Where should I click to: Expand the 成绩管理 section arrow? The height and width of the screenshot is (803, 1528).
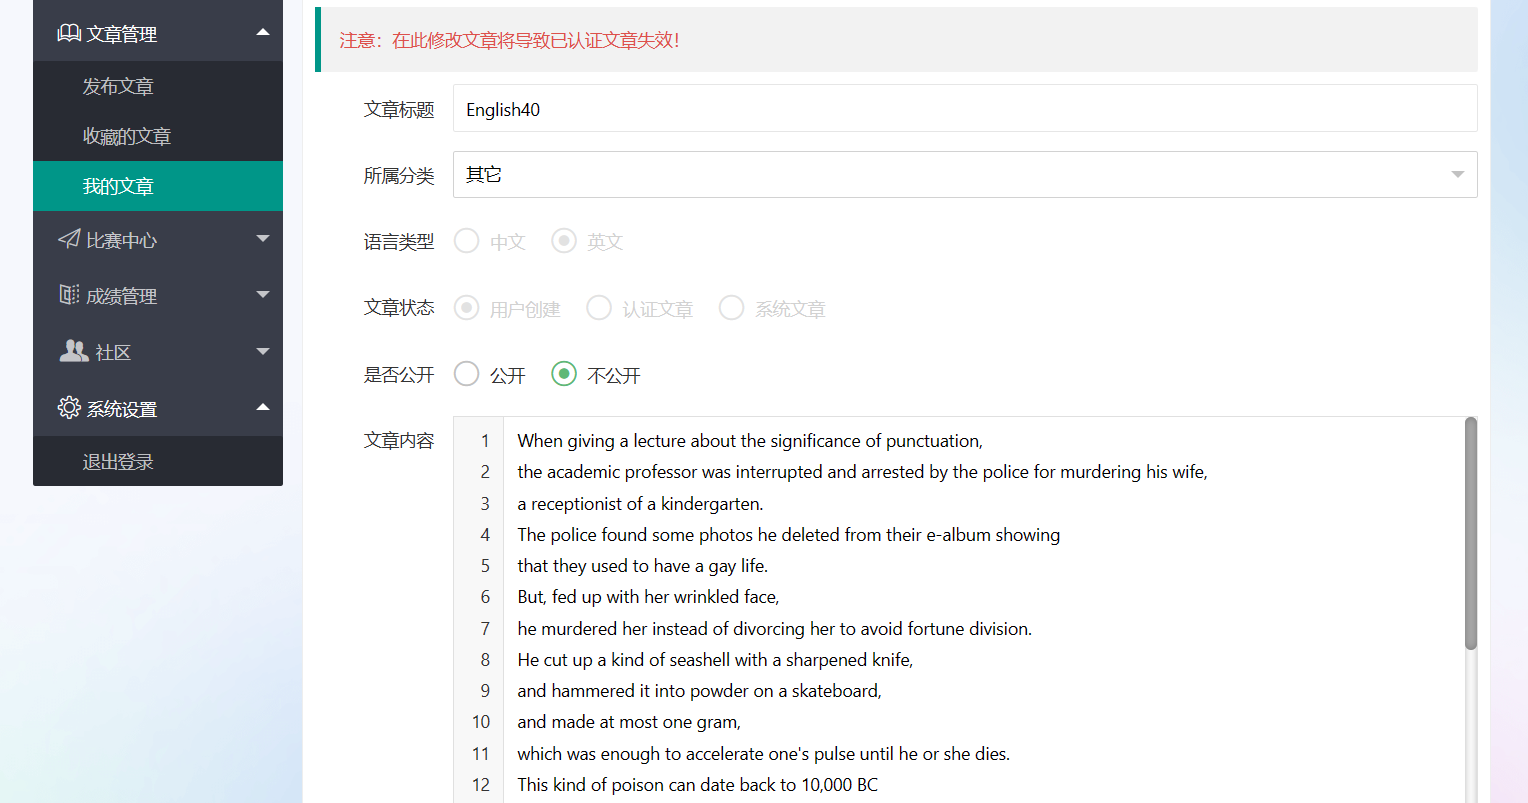click(263, 294)
